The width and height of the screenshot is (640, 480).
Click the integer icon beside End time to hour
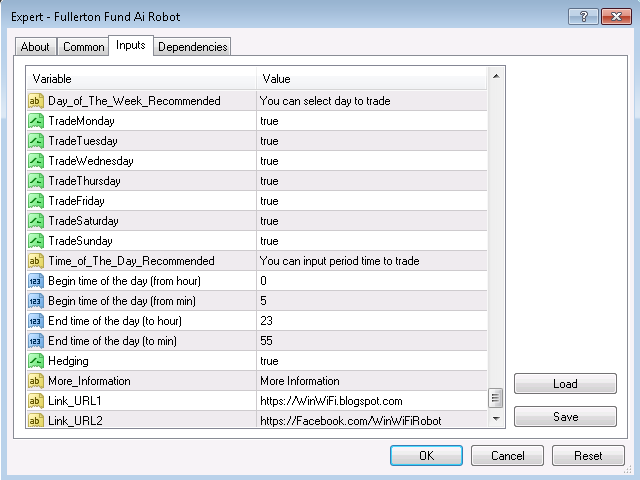(36, 321)
